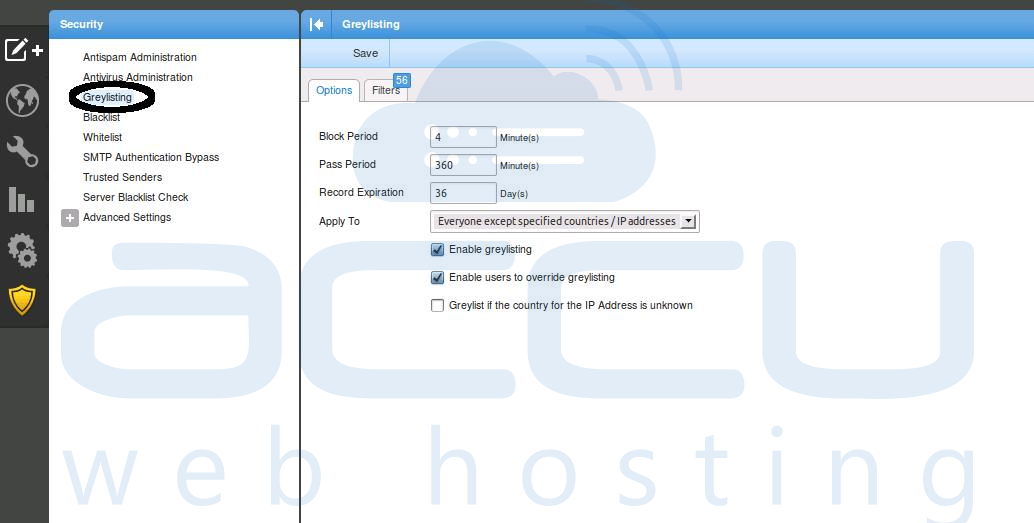This screenshot has height=523, width=1034.
Task: Switch to the Filters tab
Action: (386, 90)
